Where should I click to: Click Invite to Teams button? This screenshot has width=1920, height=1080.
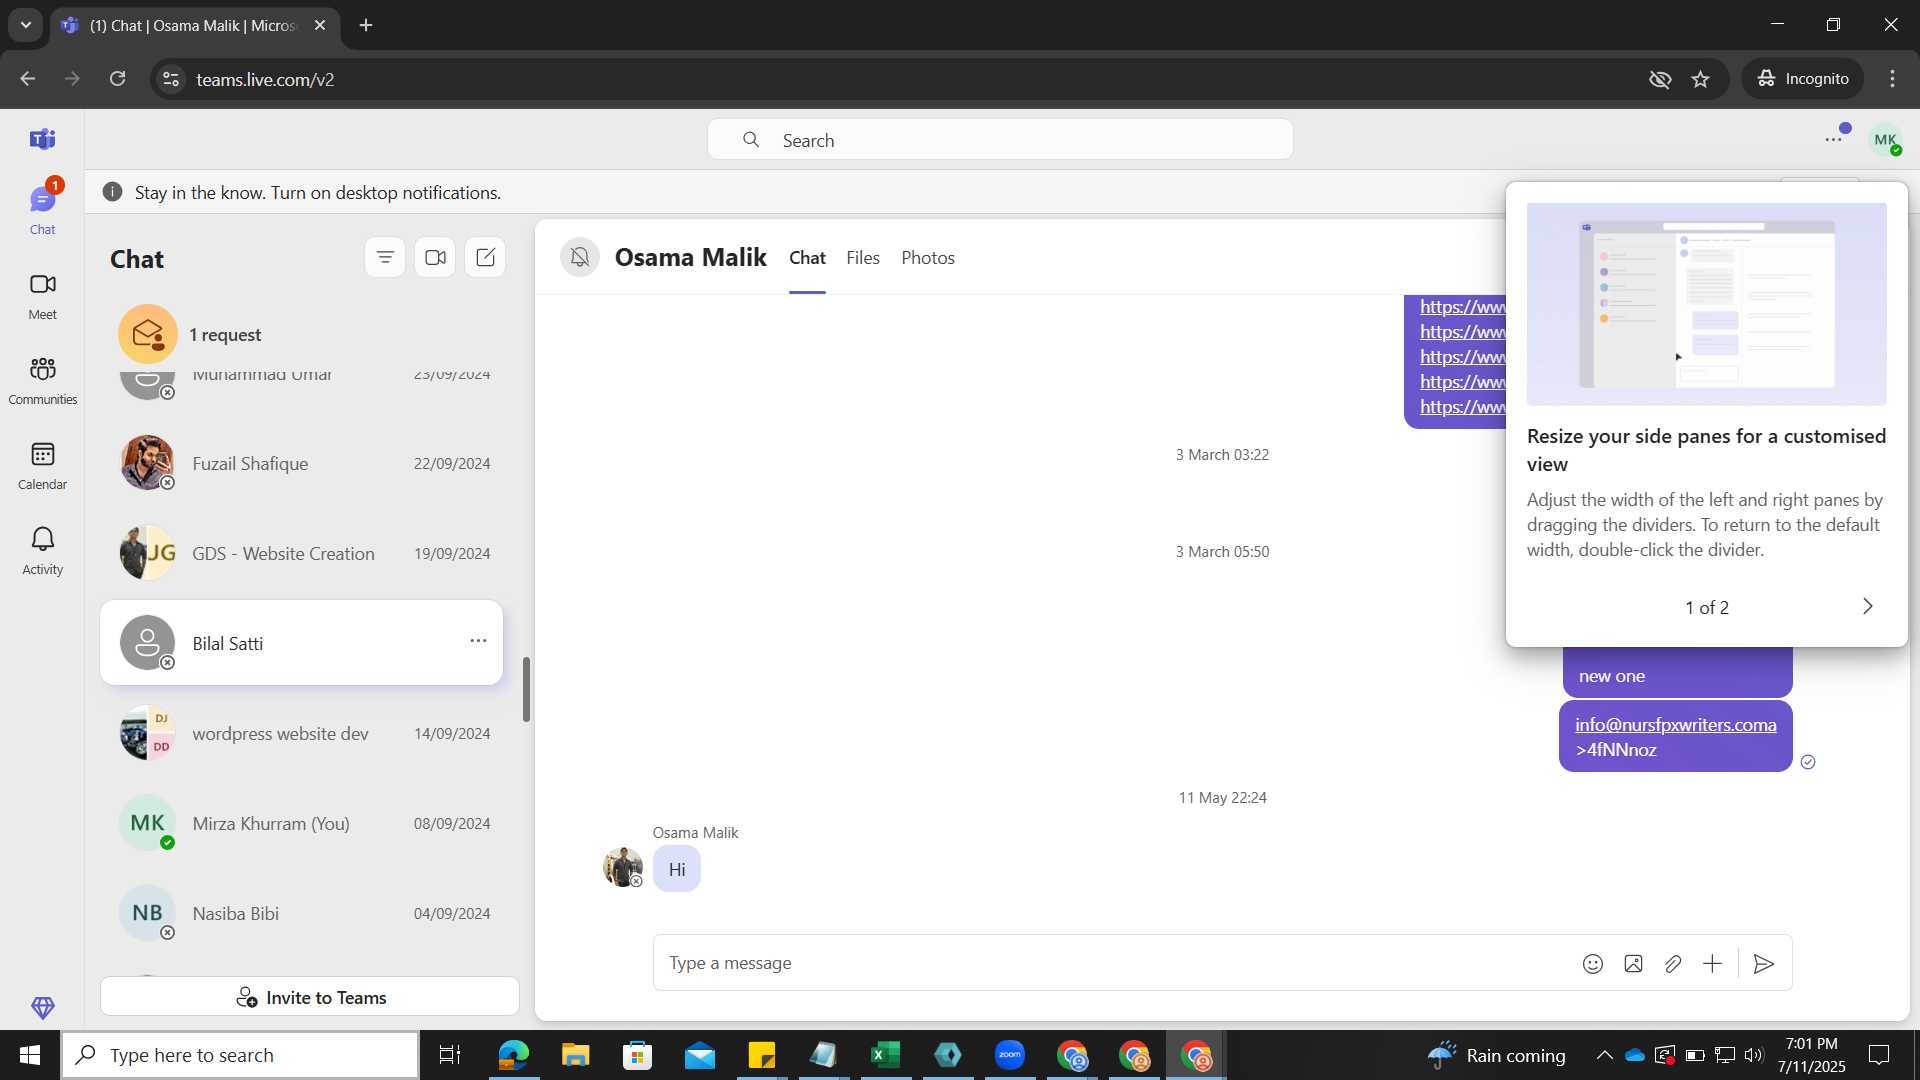[310, 997]
